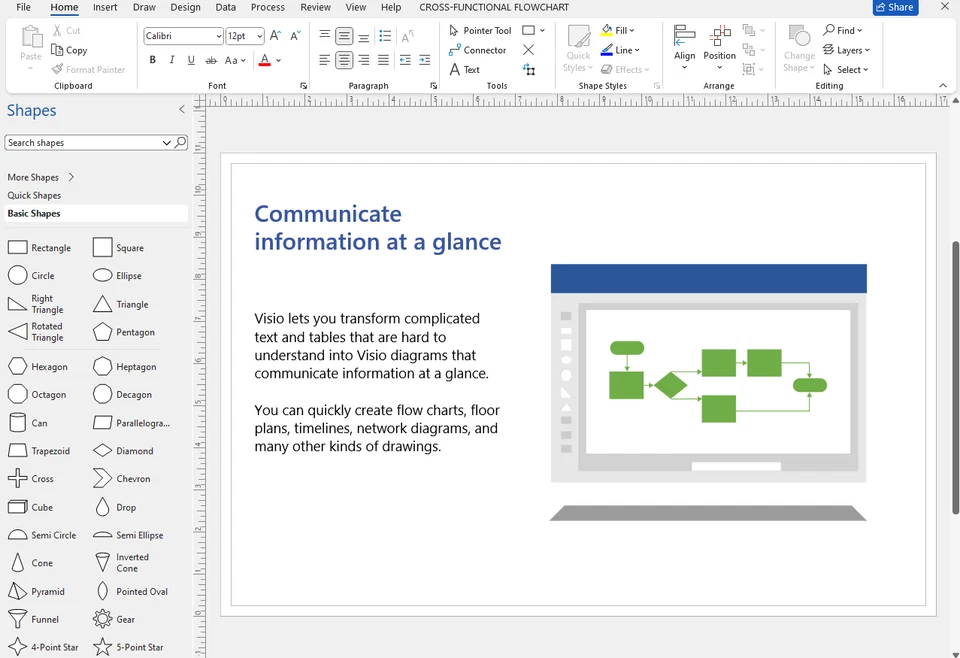
Task: Toggle italic formatting
Action: (171, 60)
